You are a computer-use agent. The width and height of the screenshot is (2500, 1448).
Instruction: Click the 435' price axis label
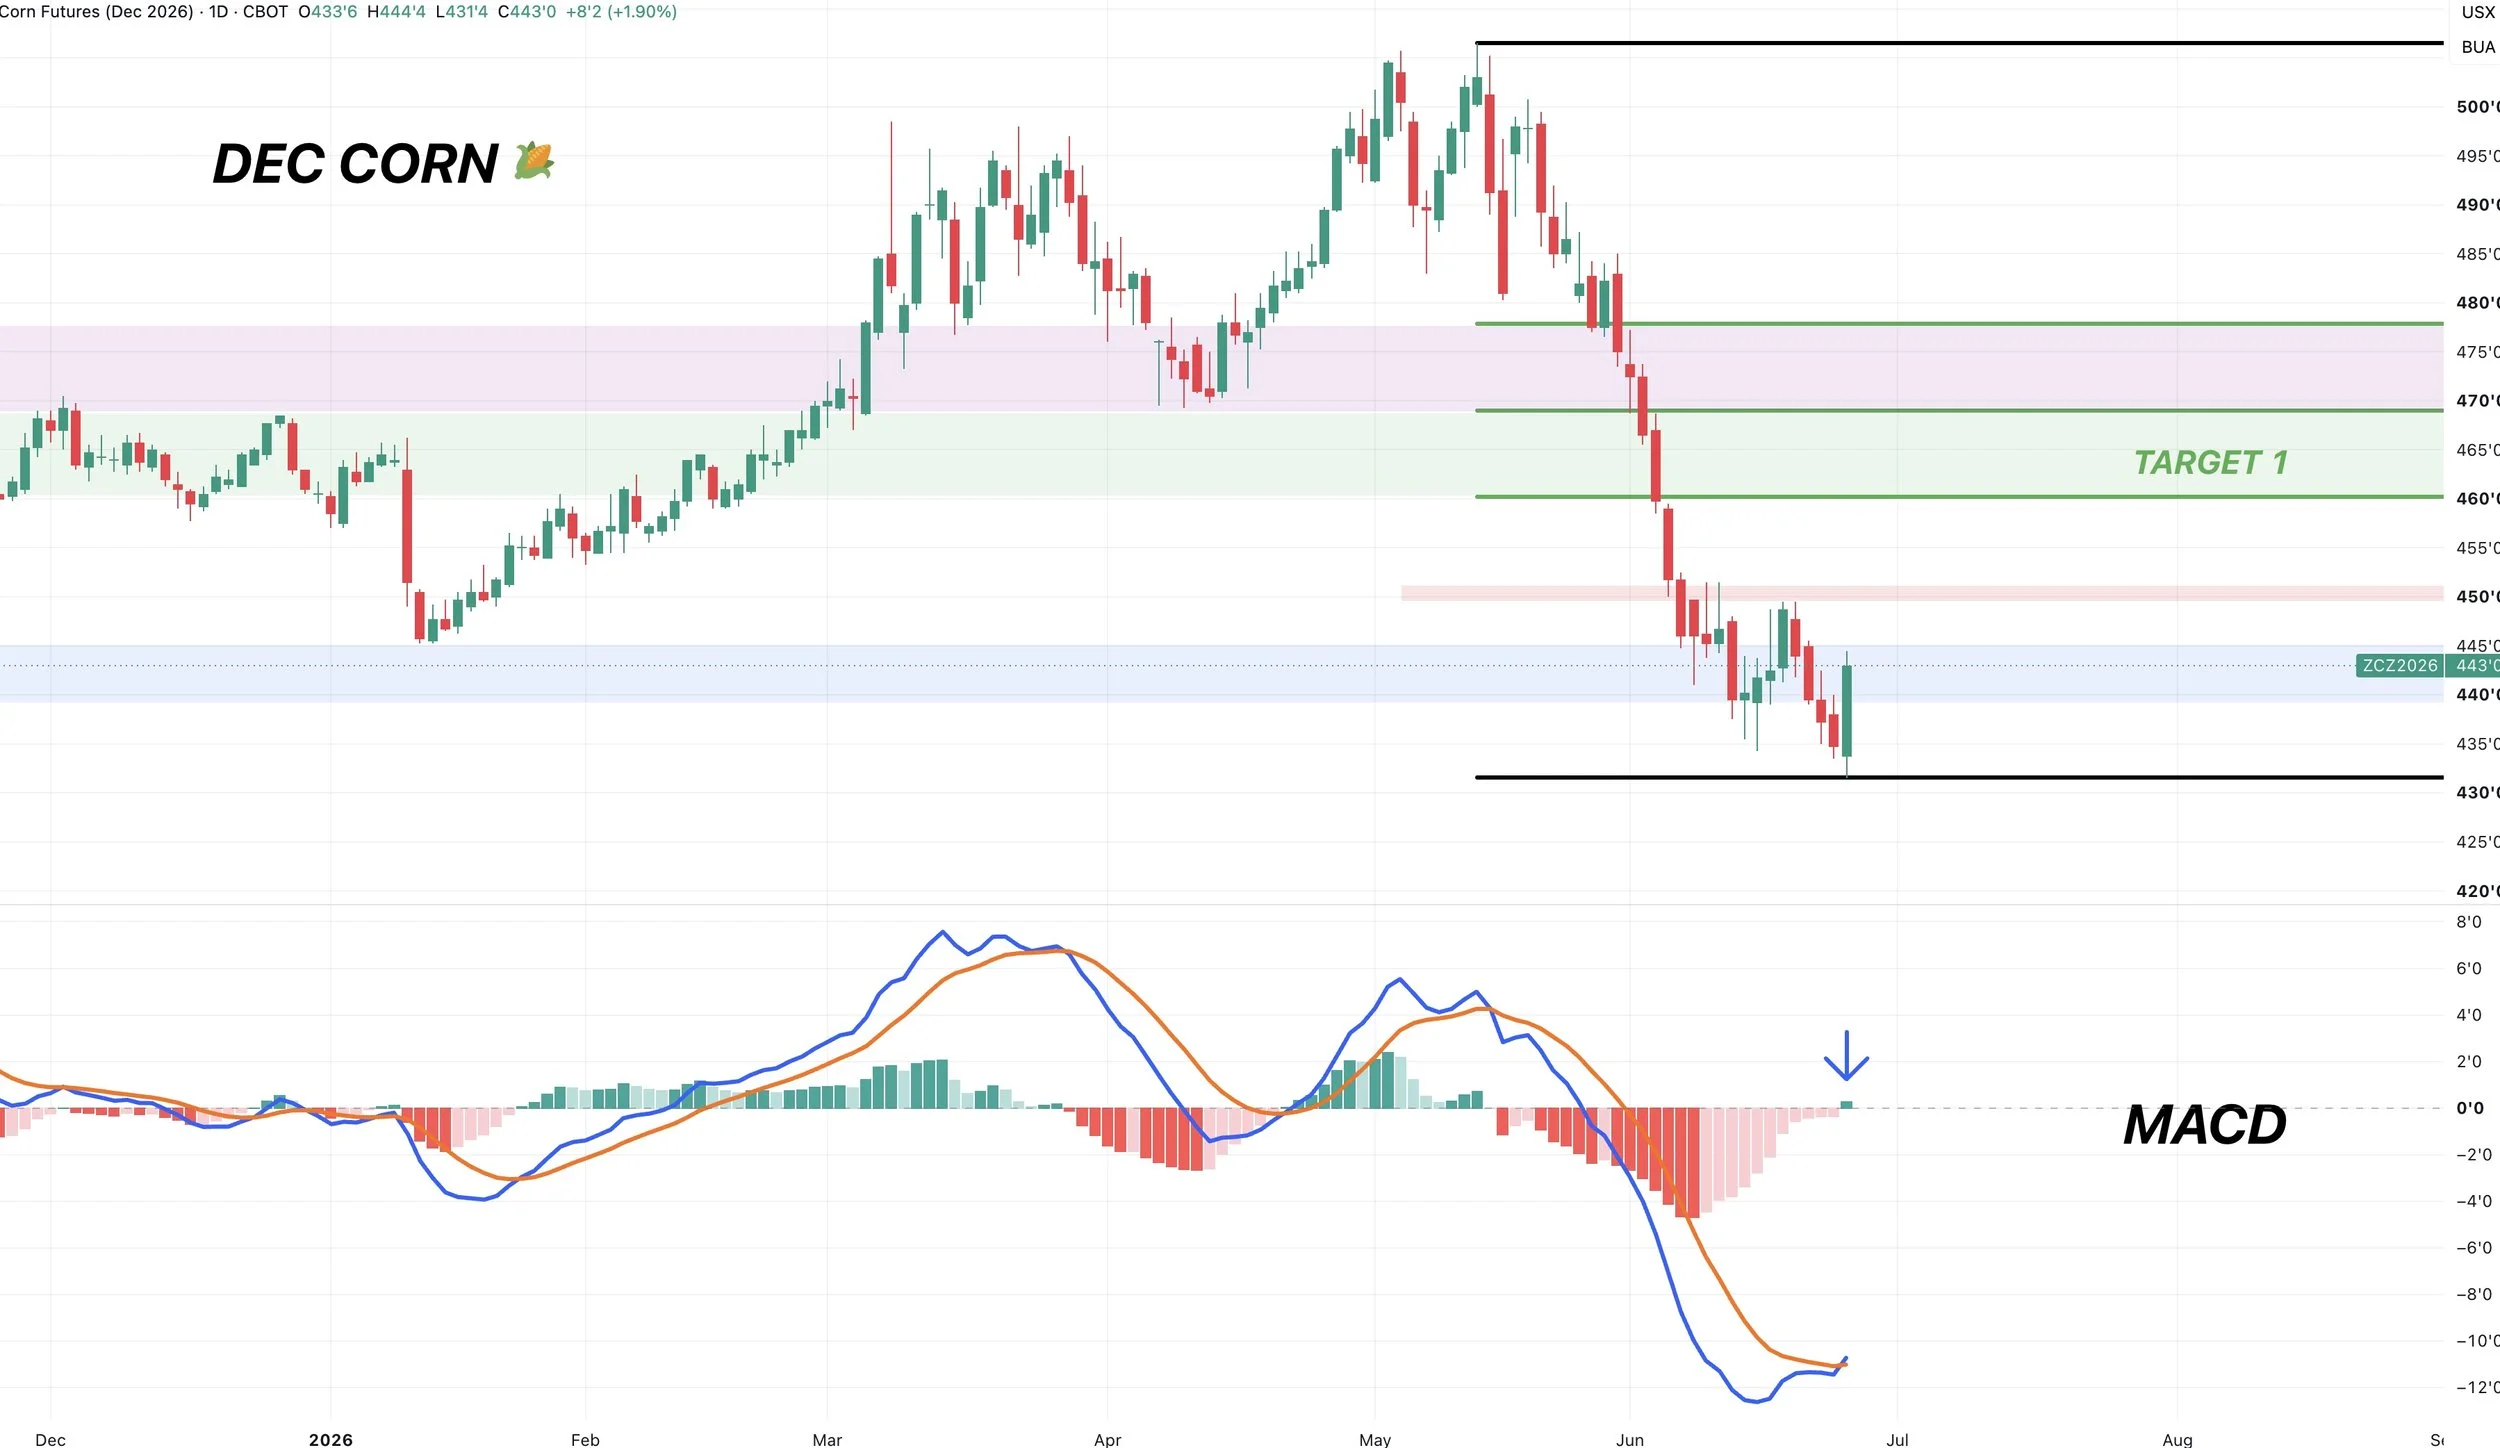click(x=2477, y=744)
